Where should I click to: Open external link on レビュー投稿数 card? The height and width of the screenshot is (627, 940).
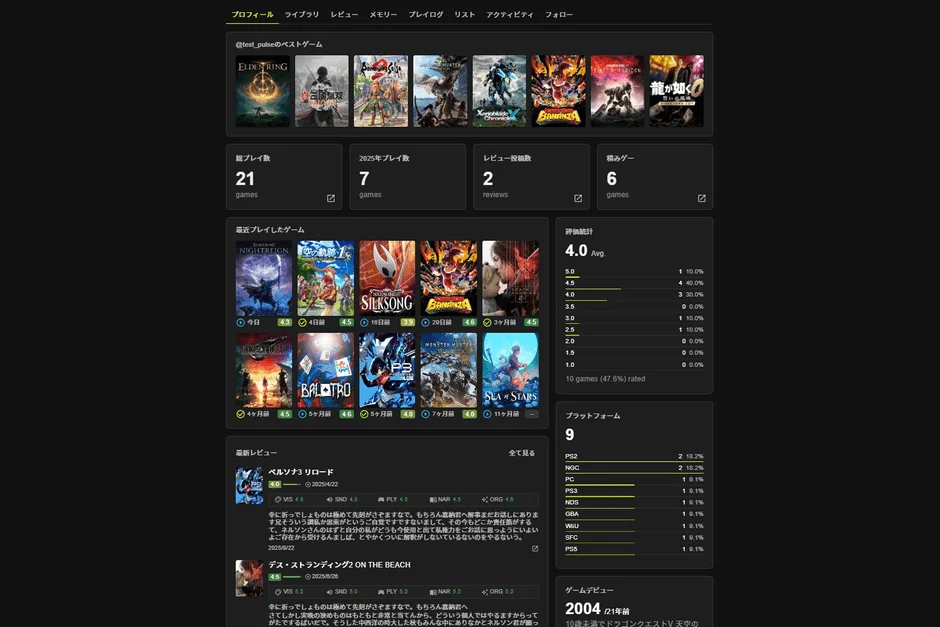point(576,198)
